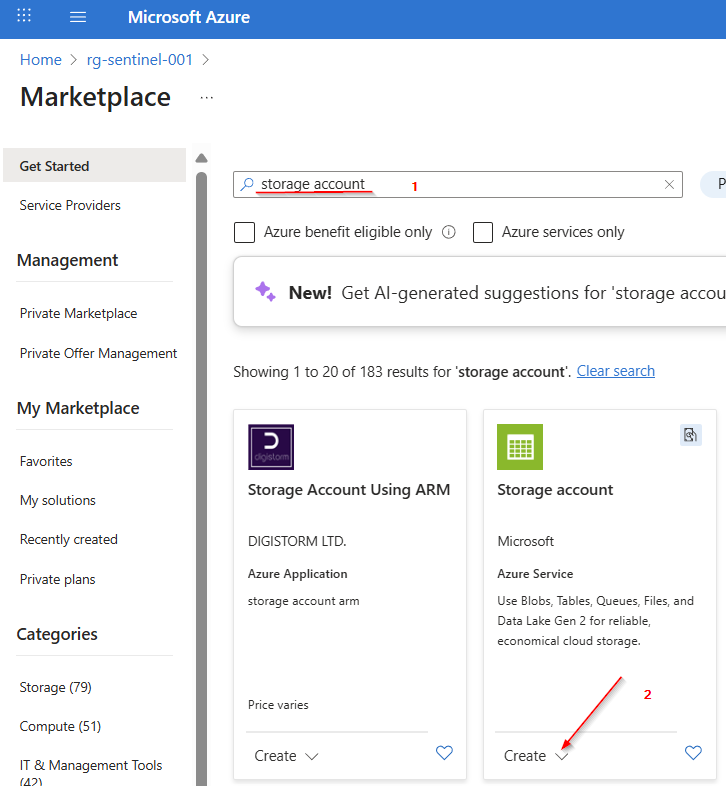
Task: Favorite the Microsoft Storage account heart
Action: (693, 754)
